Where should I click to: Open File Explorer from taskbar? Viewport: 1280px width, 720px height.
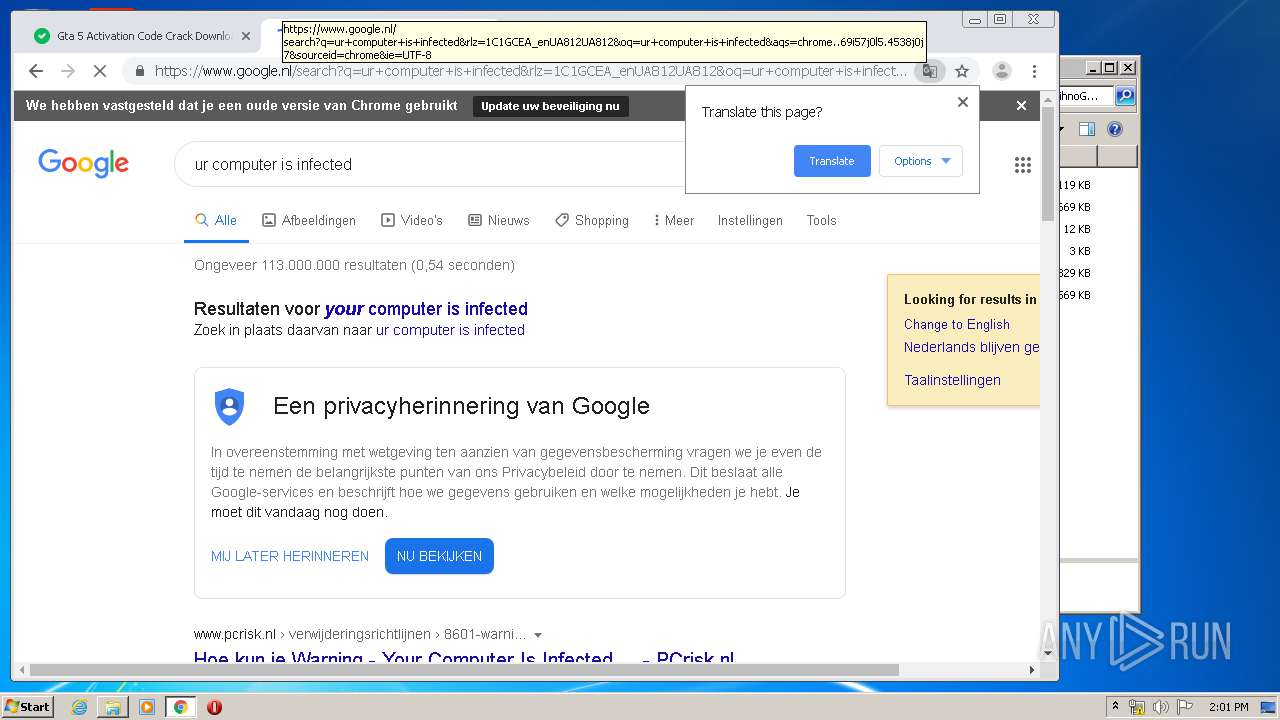[113, 707]
